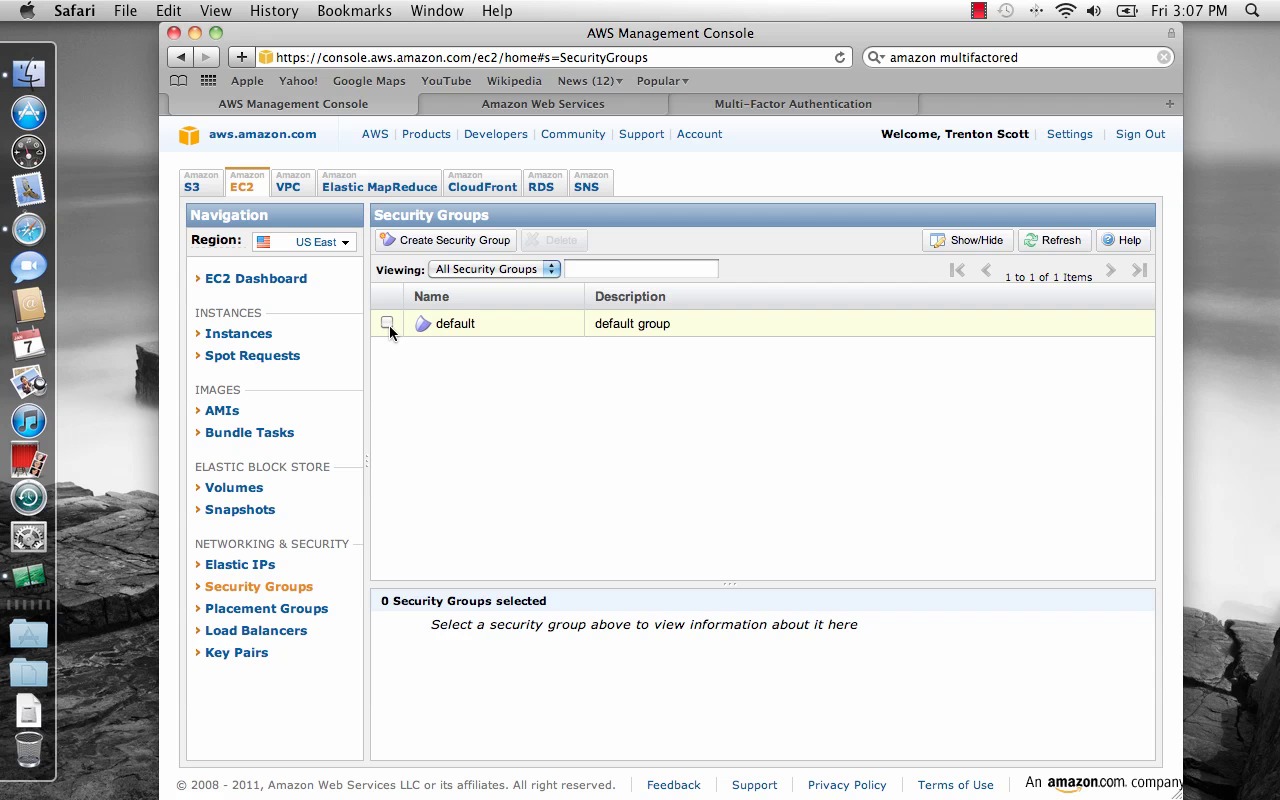The width and height of the screenshot is (1280, 800).
Task: Open Trash in the Dock
Action: pyautogui.click(x=28, y=750)
